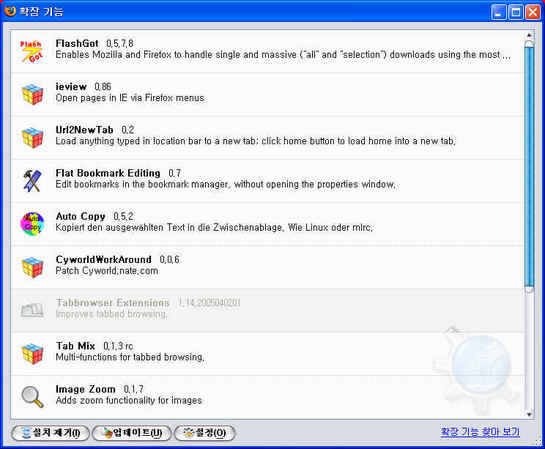Click 'Patch Cyworld.nate.com' description
The height and width of the screenshot is (449, 545).
click(x=107, y=271)
